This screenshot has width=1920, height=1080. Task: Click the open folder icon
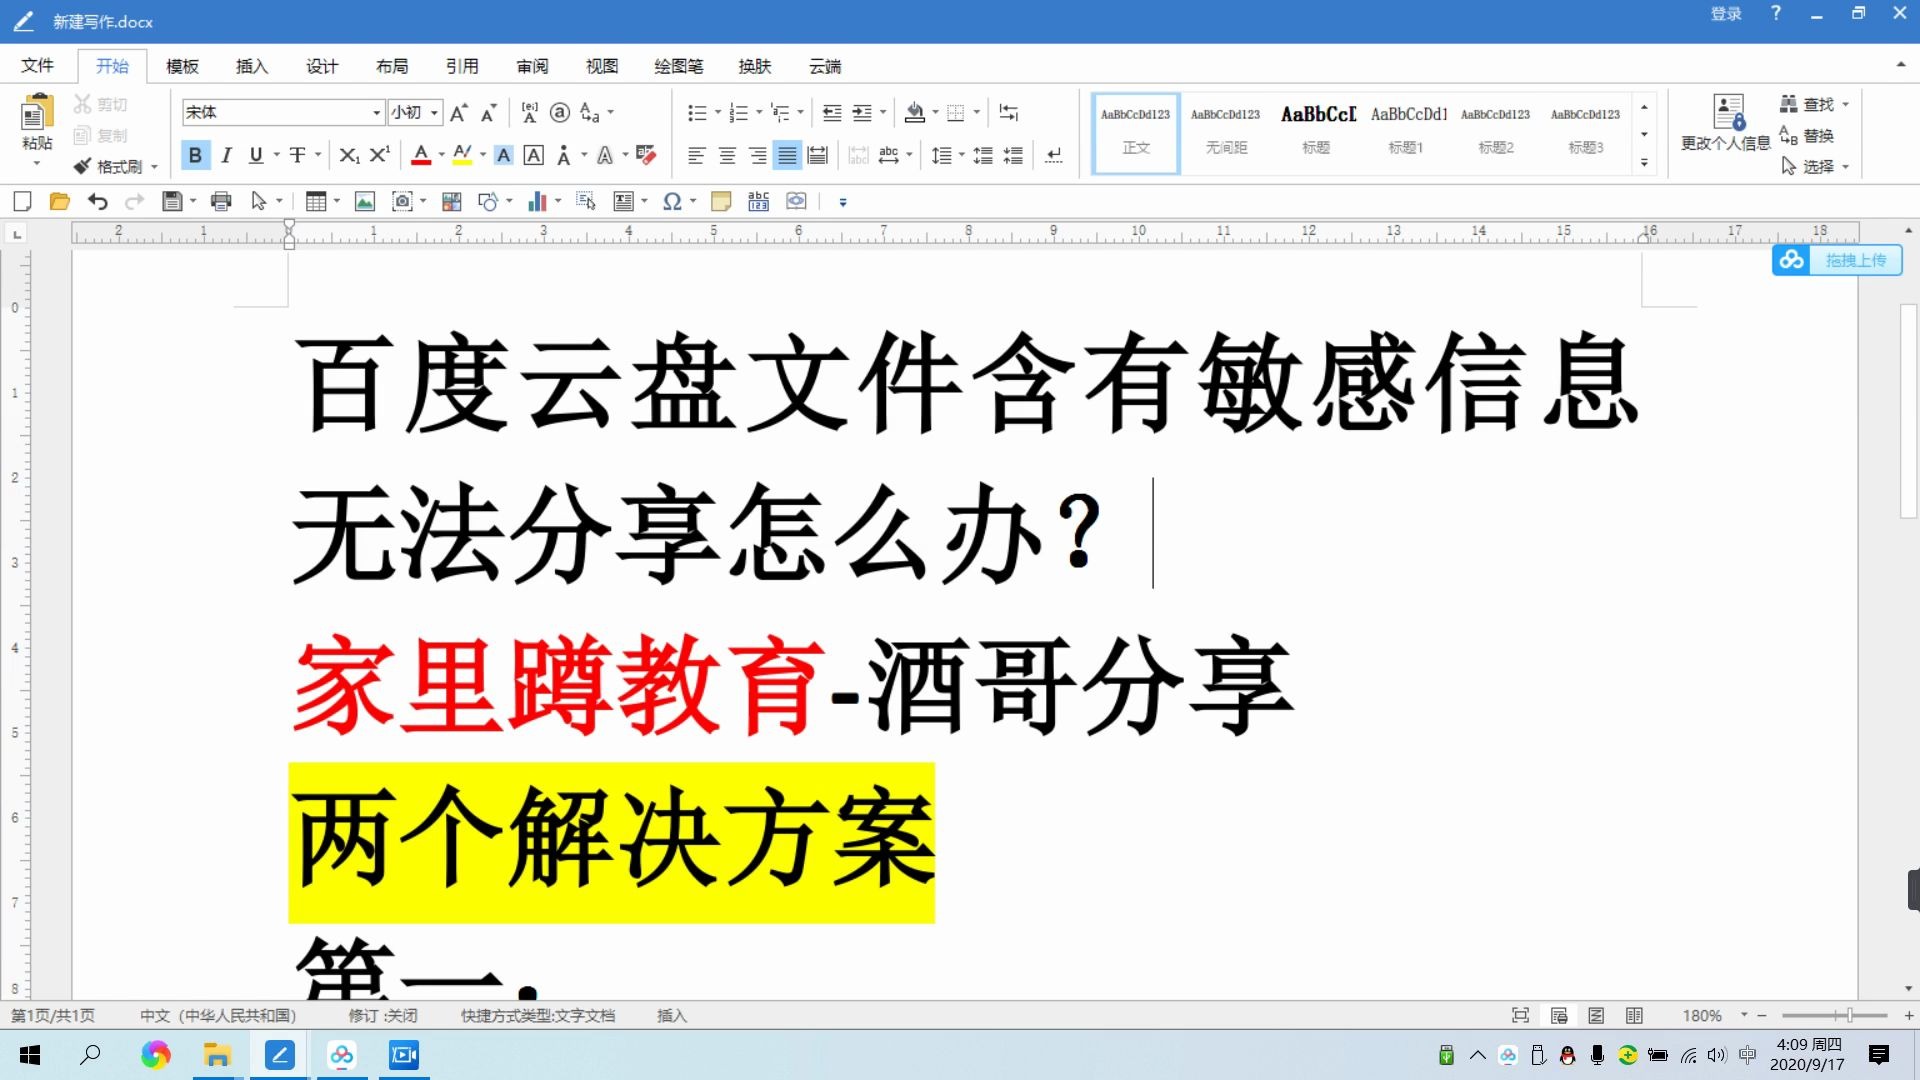tap(60, 202)
